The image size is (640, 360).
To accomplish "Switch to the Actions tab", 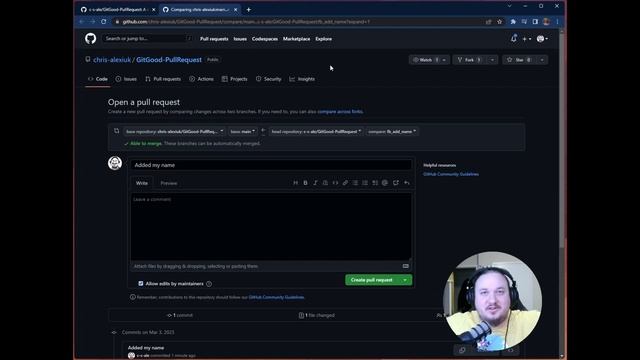I will 201,79.
